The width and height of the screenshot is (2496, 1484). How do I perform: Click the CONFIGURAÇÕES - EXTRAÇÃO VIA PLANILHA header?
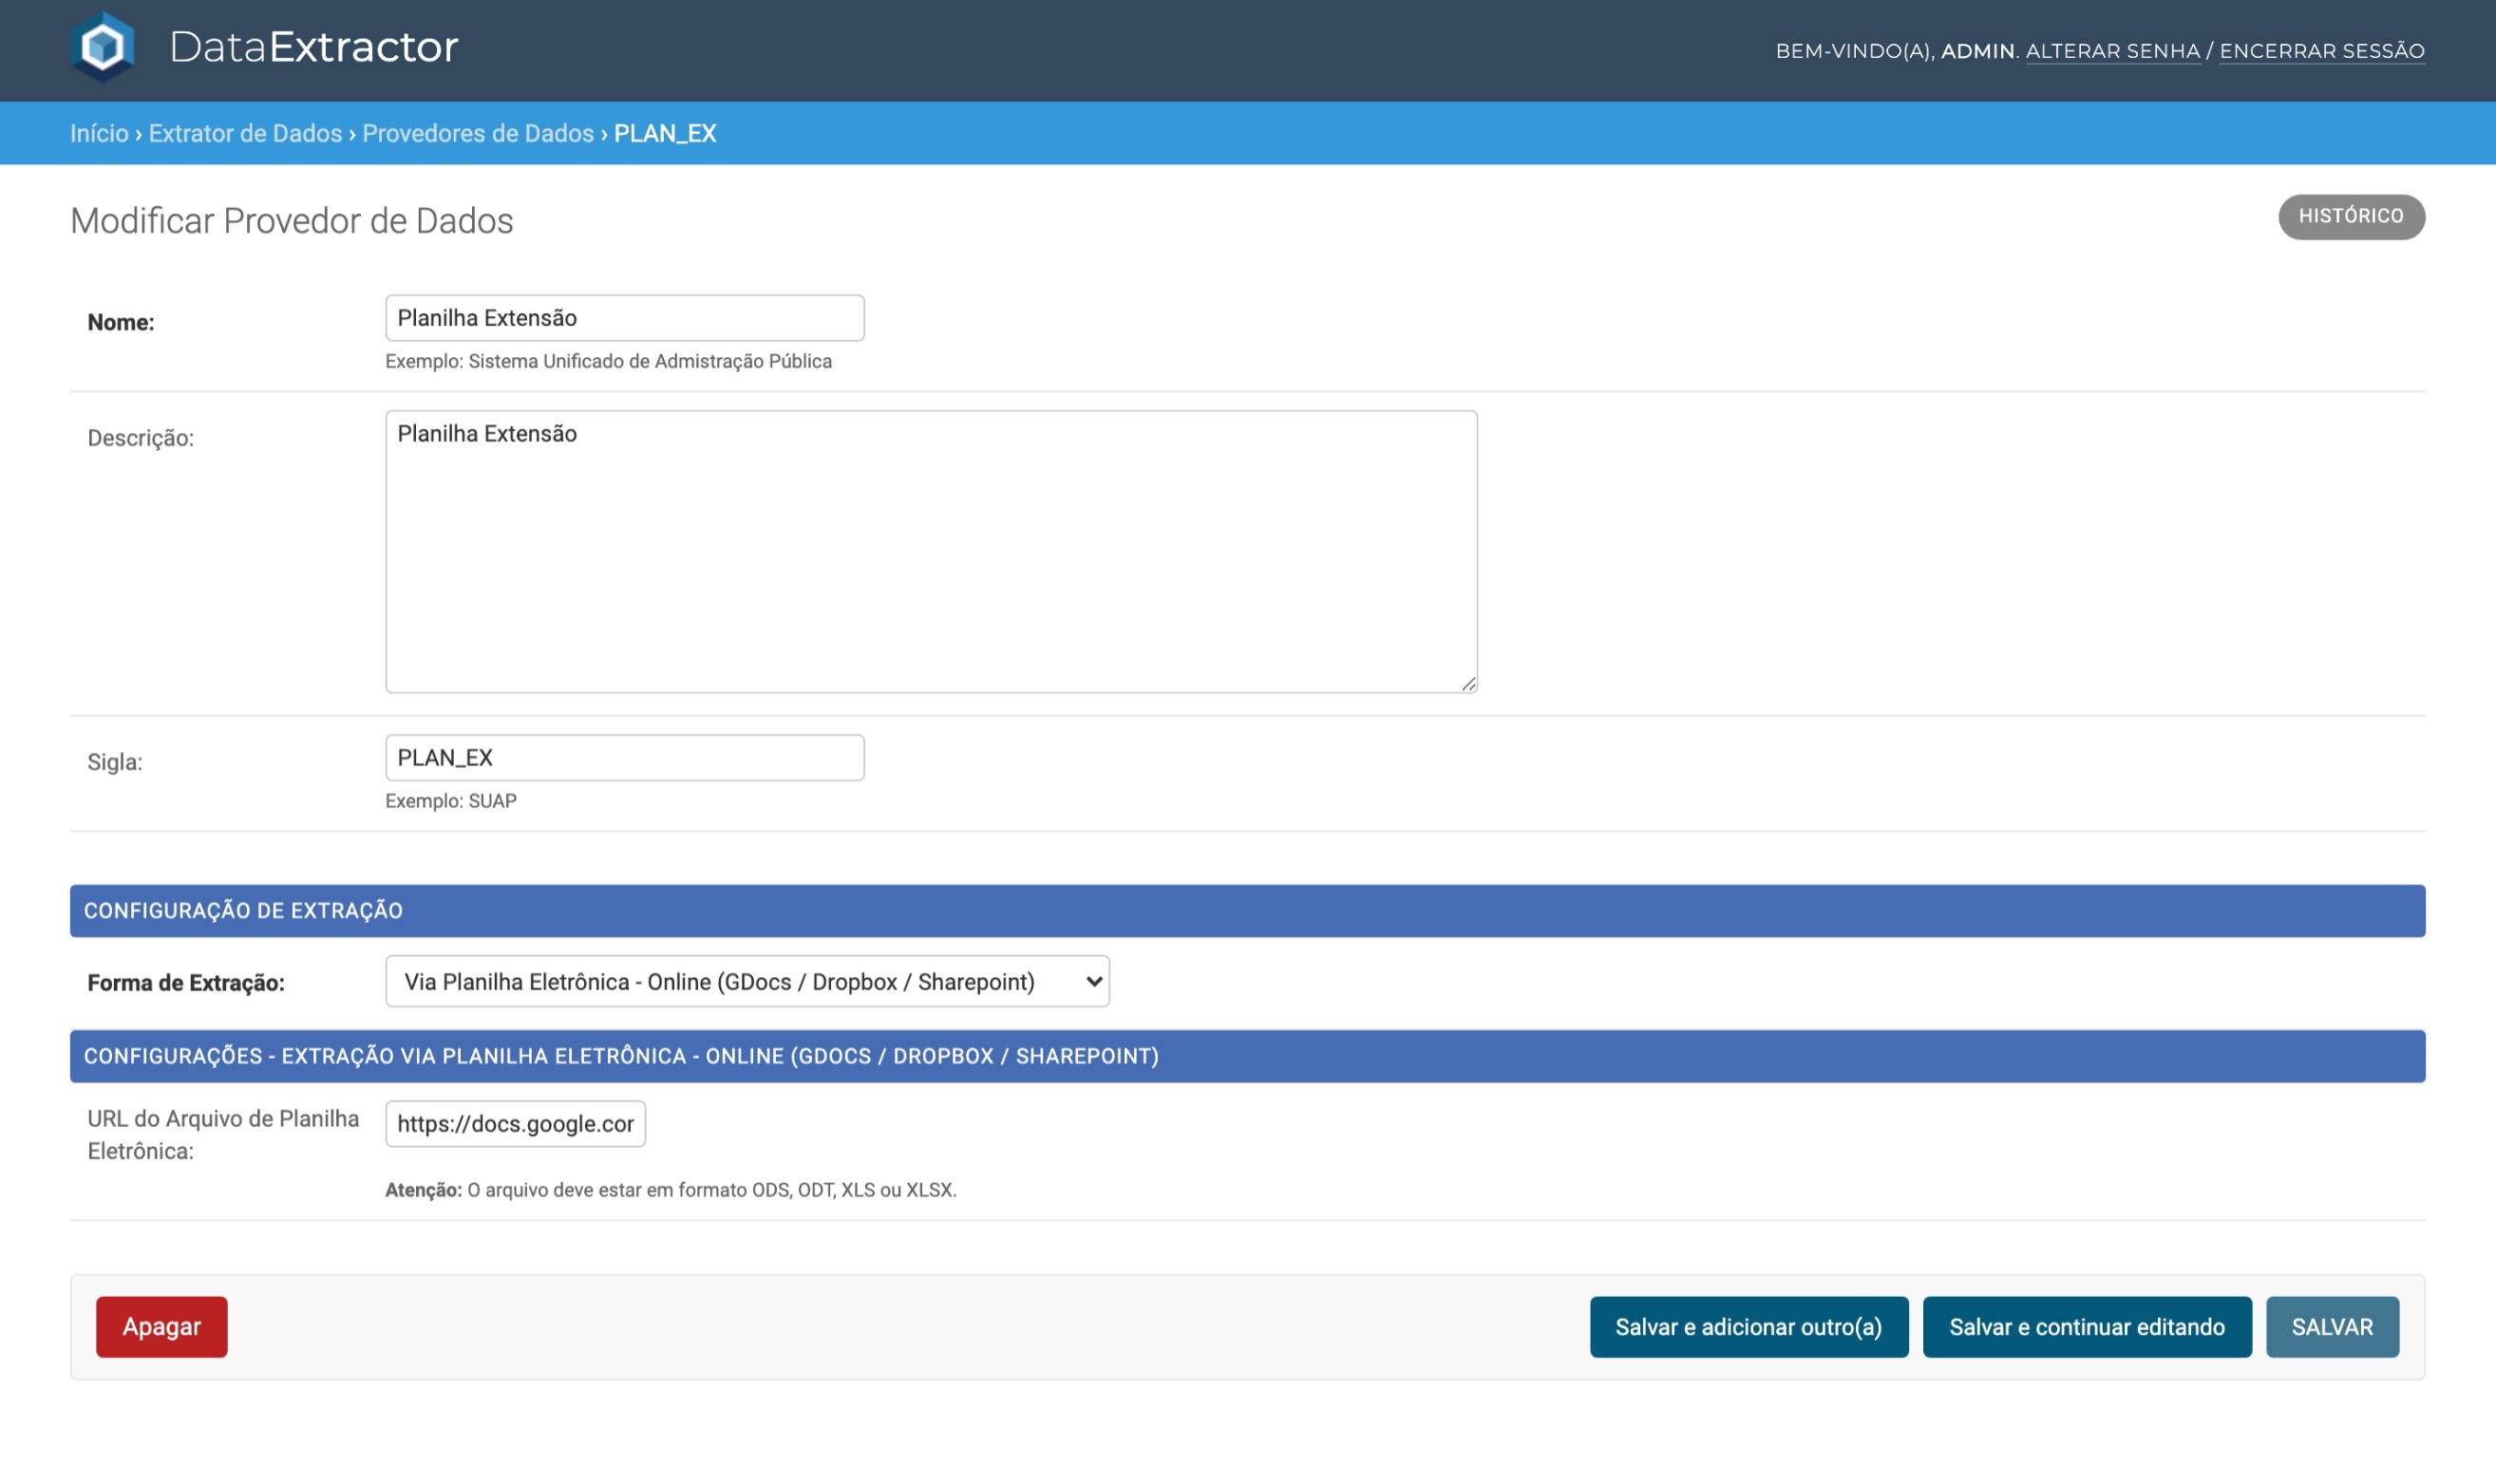tap(1247, 1055)
